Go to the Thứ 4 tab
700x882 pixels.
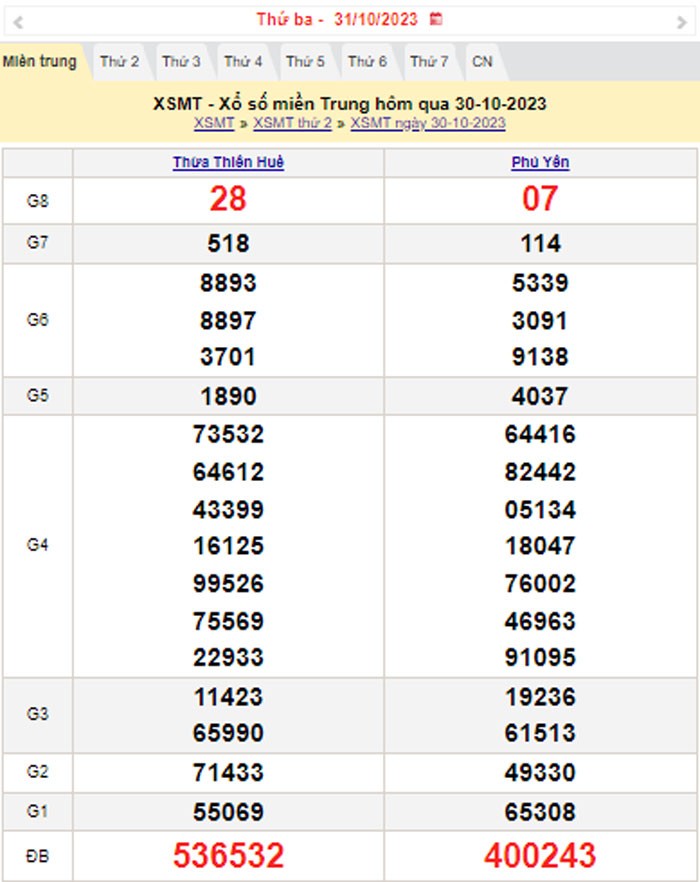click(243, 62)
